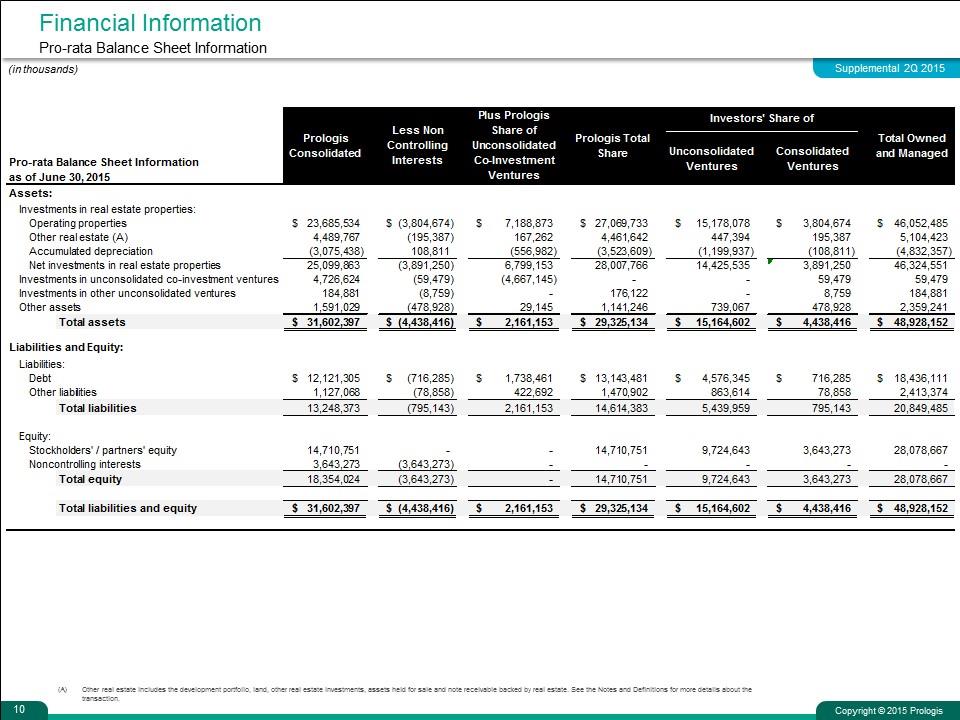Click the 'Other real estate (A)' row label

point(78,238)
